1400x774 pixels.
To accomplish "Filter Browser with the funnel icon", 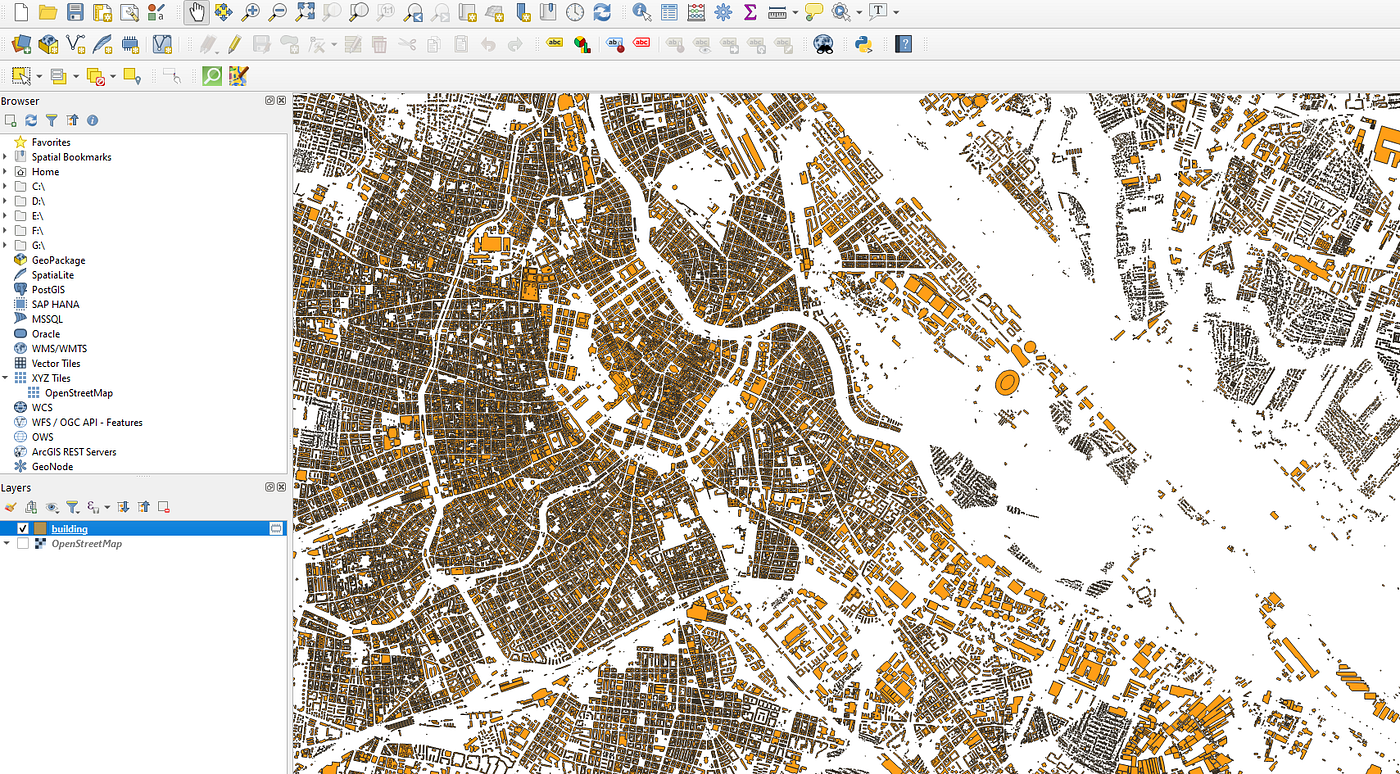I will coord(51,120).
